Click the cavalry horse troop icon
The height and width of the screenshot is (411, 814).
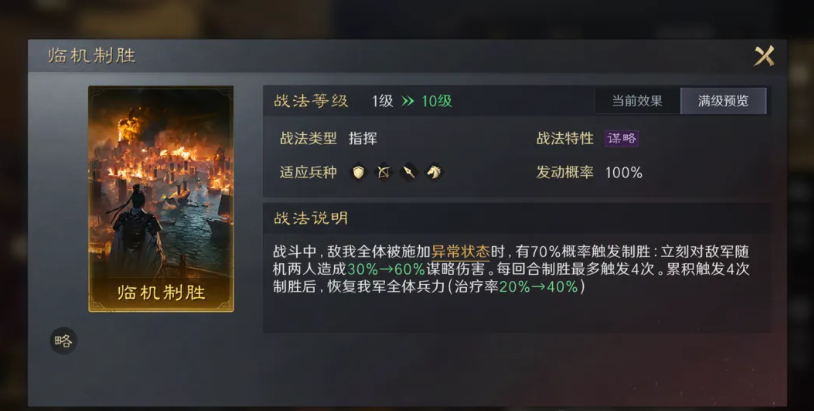[x=434, y=172]
